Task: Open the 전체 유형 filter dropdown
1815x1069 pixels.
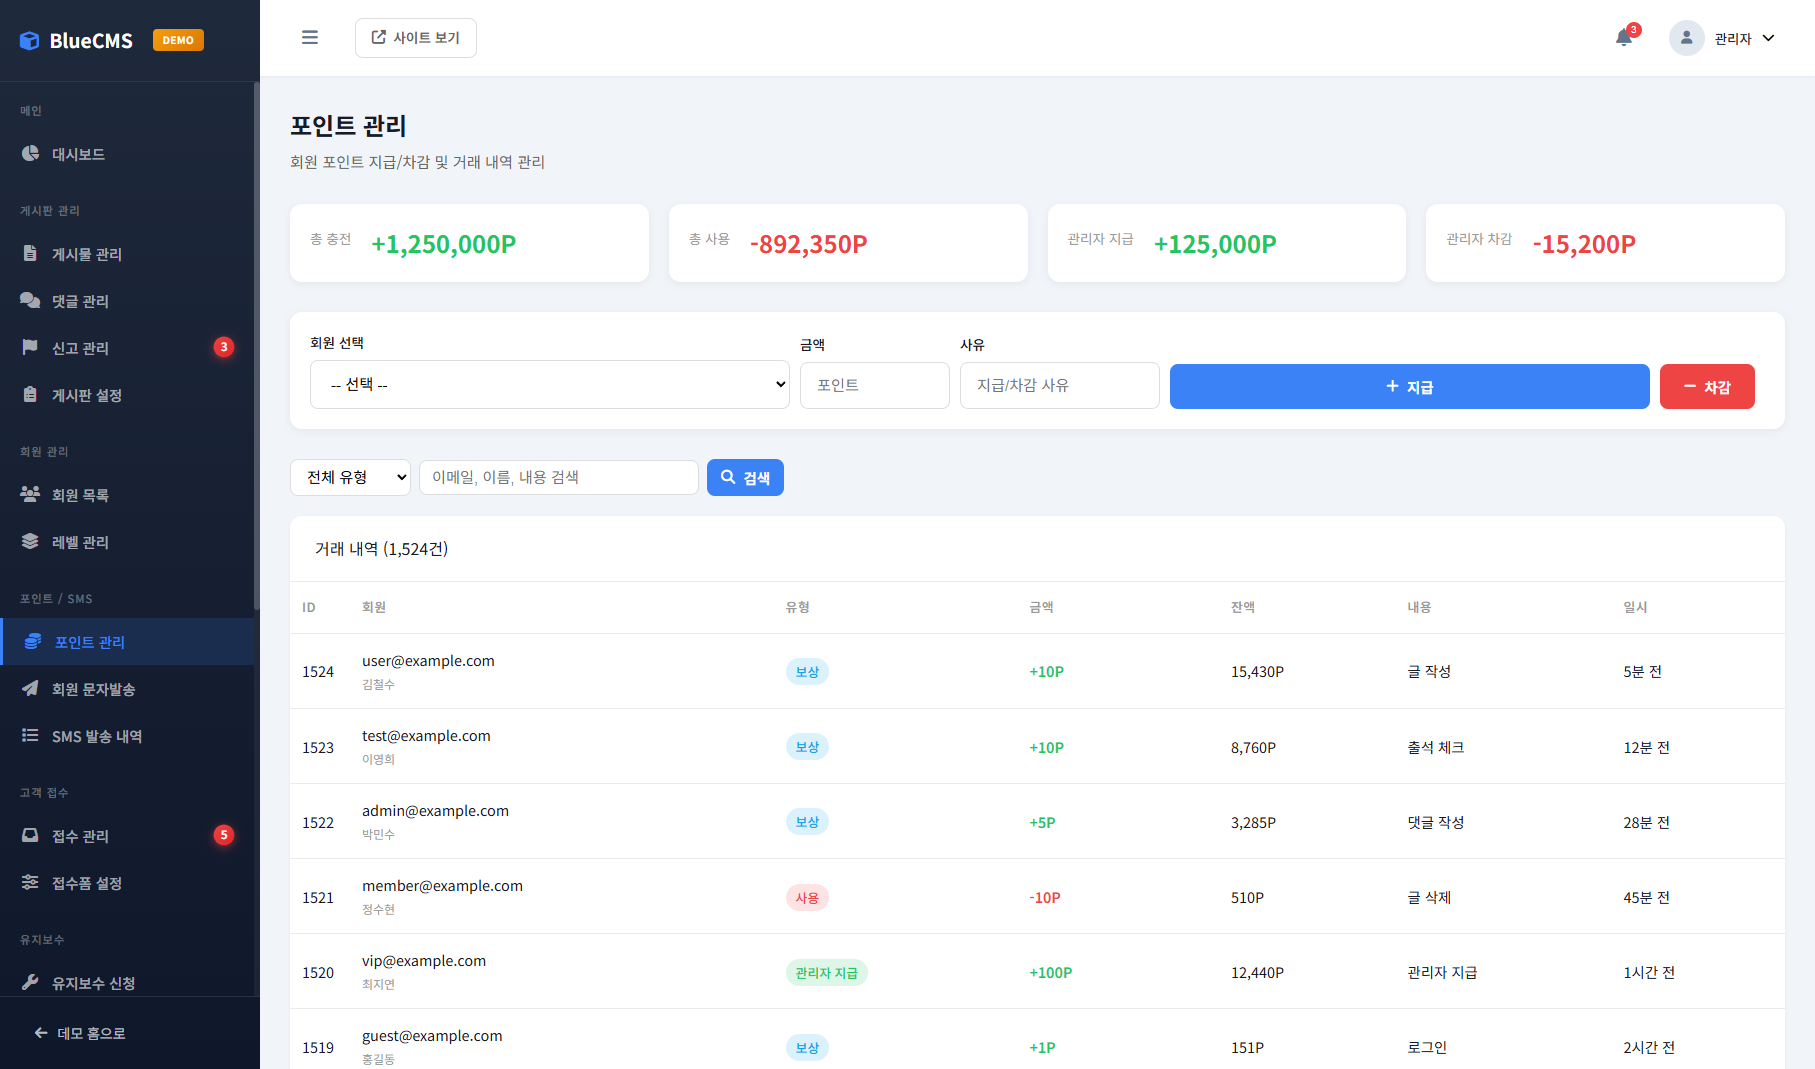Action: 350,478
